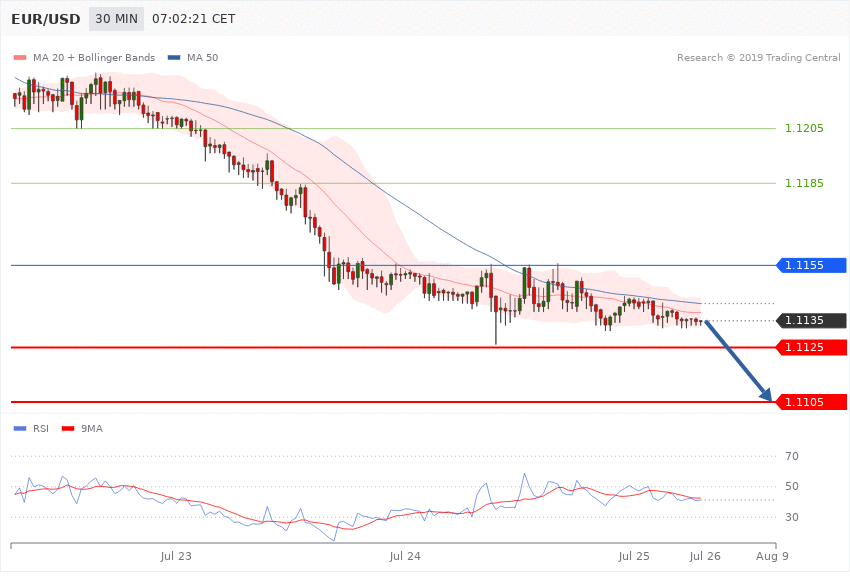Click the Jul 25 date axis label
This screenshot has width=850, height=576.
point(633,556)
